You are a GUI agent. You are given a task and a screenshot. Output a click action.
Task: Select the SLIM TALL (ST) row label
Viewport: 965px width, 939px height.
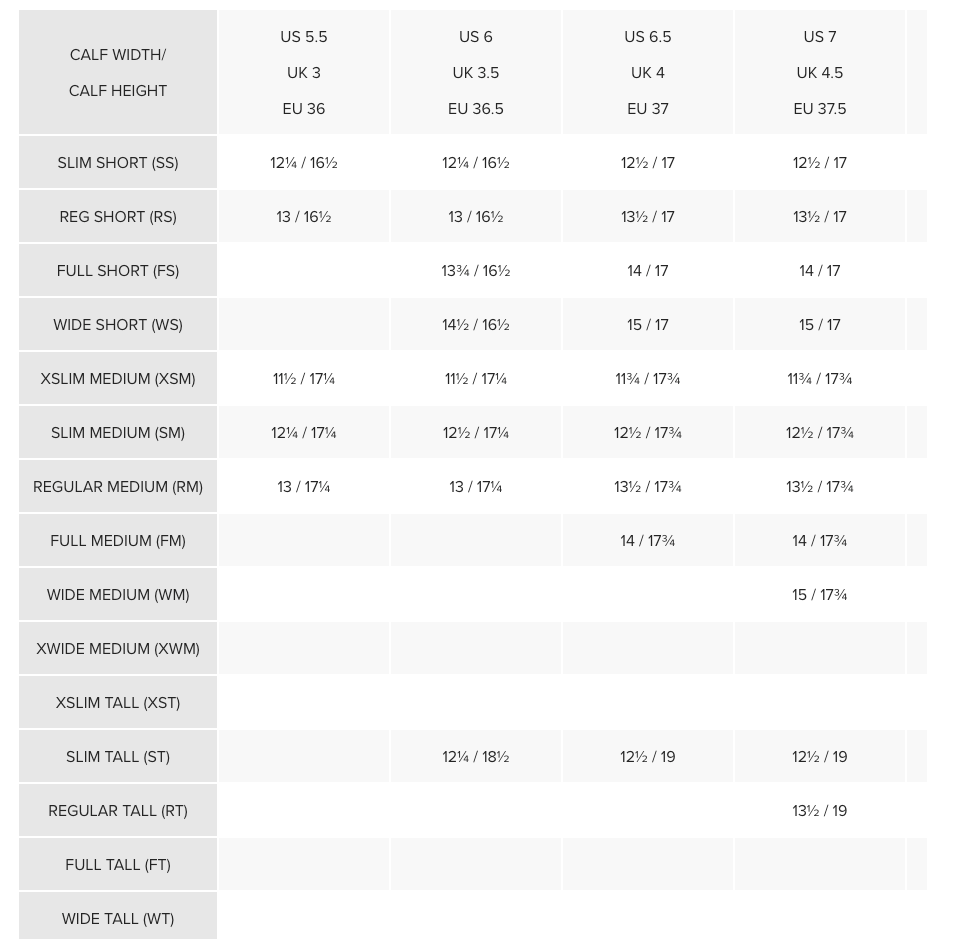point(118,757)
